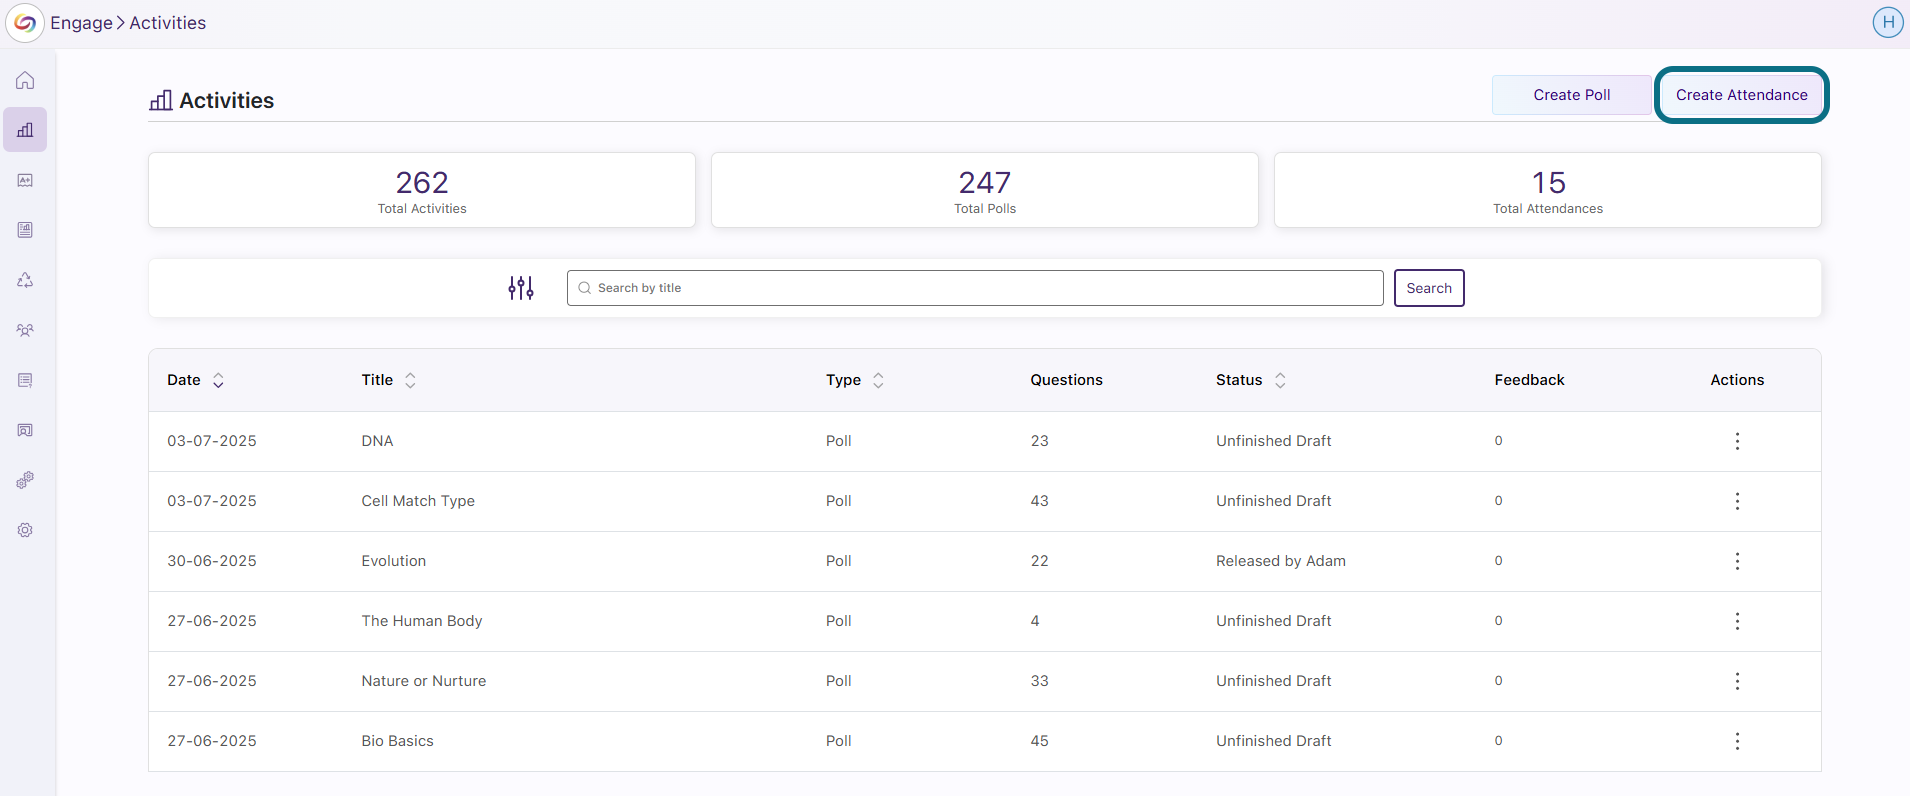Click the Engage breadcrumb link
The image size is (1910, 796).
tap(82, 23)
